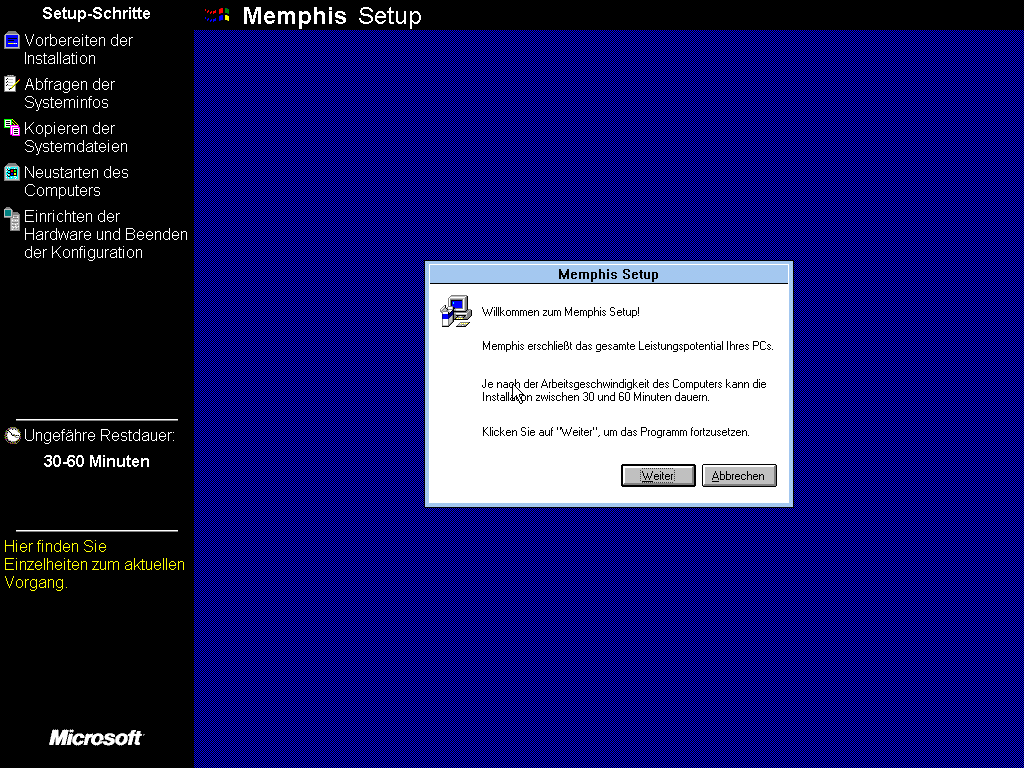Click the "Memphis Setup" header title text
The width and height of the screenshot is (1024, 768).
332,16
